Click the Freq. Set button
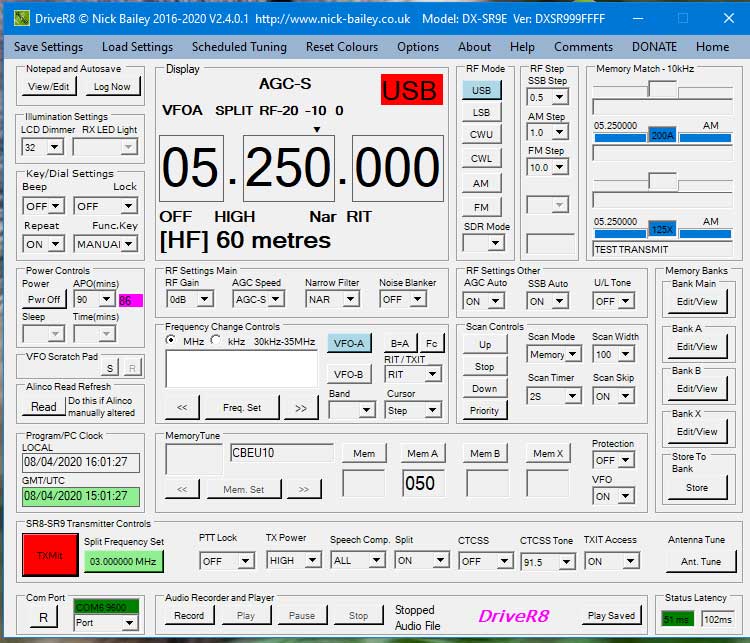The height and width of the screenshot is (643, 750). tap(242, 408)
